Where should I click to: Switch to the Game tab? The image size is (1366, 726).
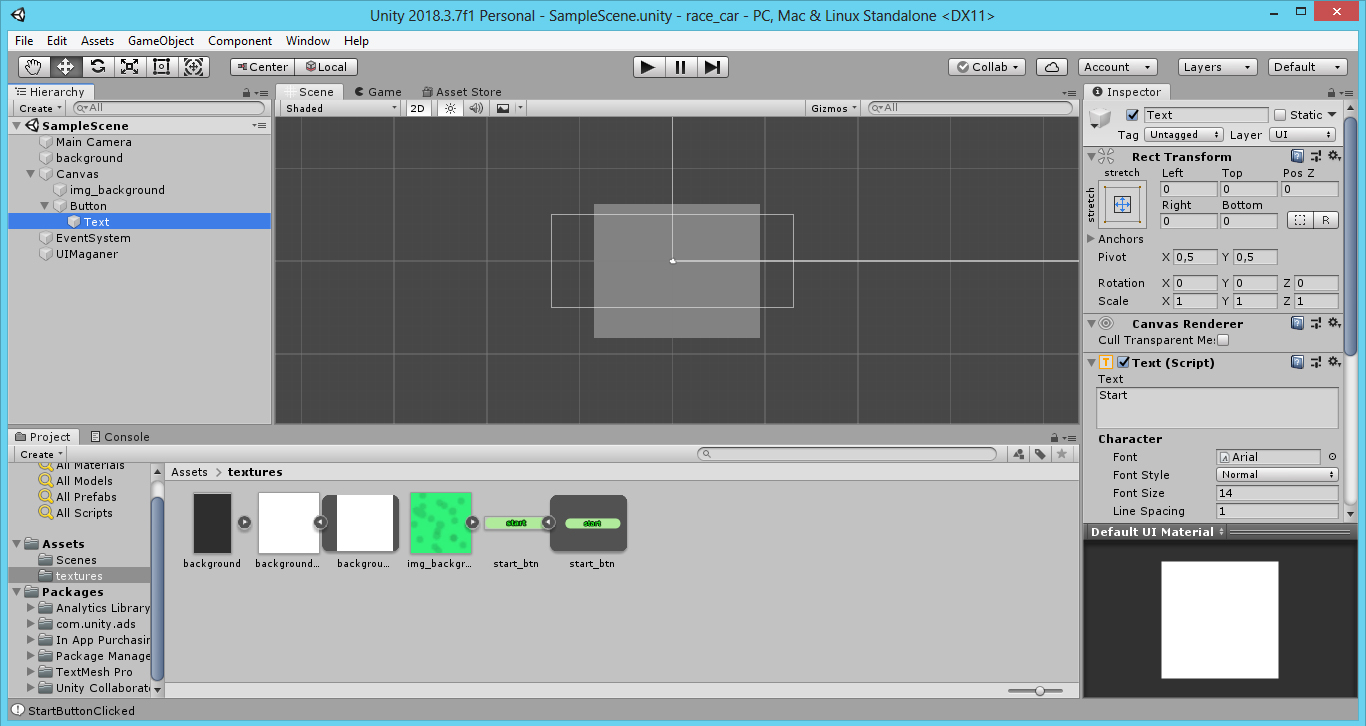pos(378,92)
